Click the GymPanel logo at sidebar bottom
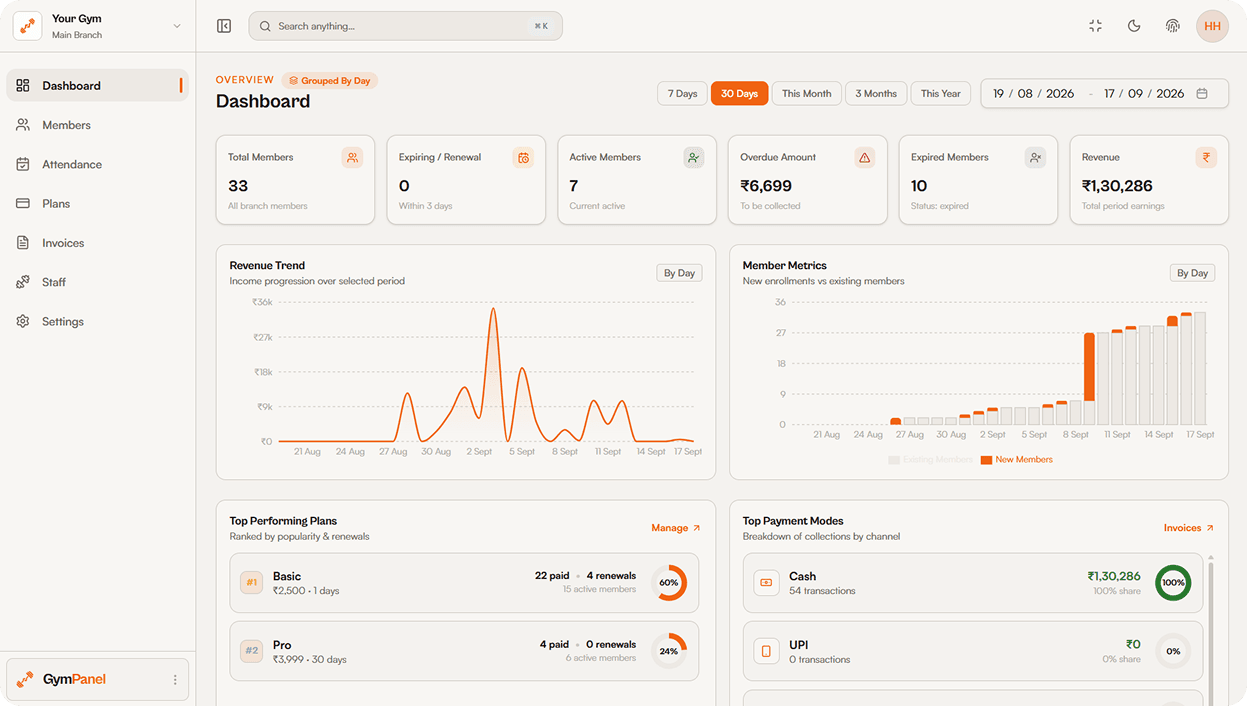The width and height of the screenshot is (1247, 706). 25,680
